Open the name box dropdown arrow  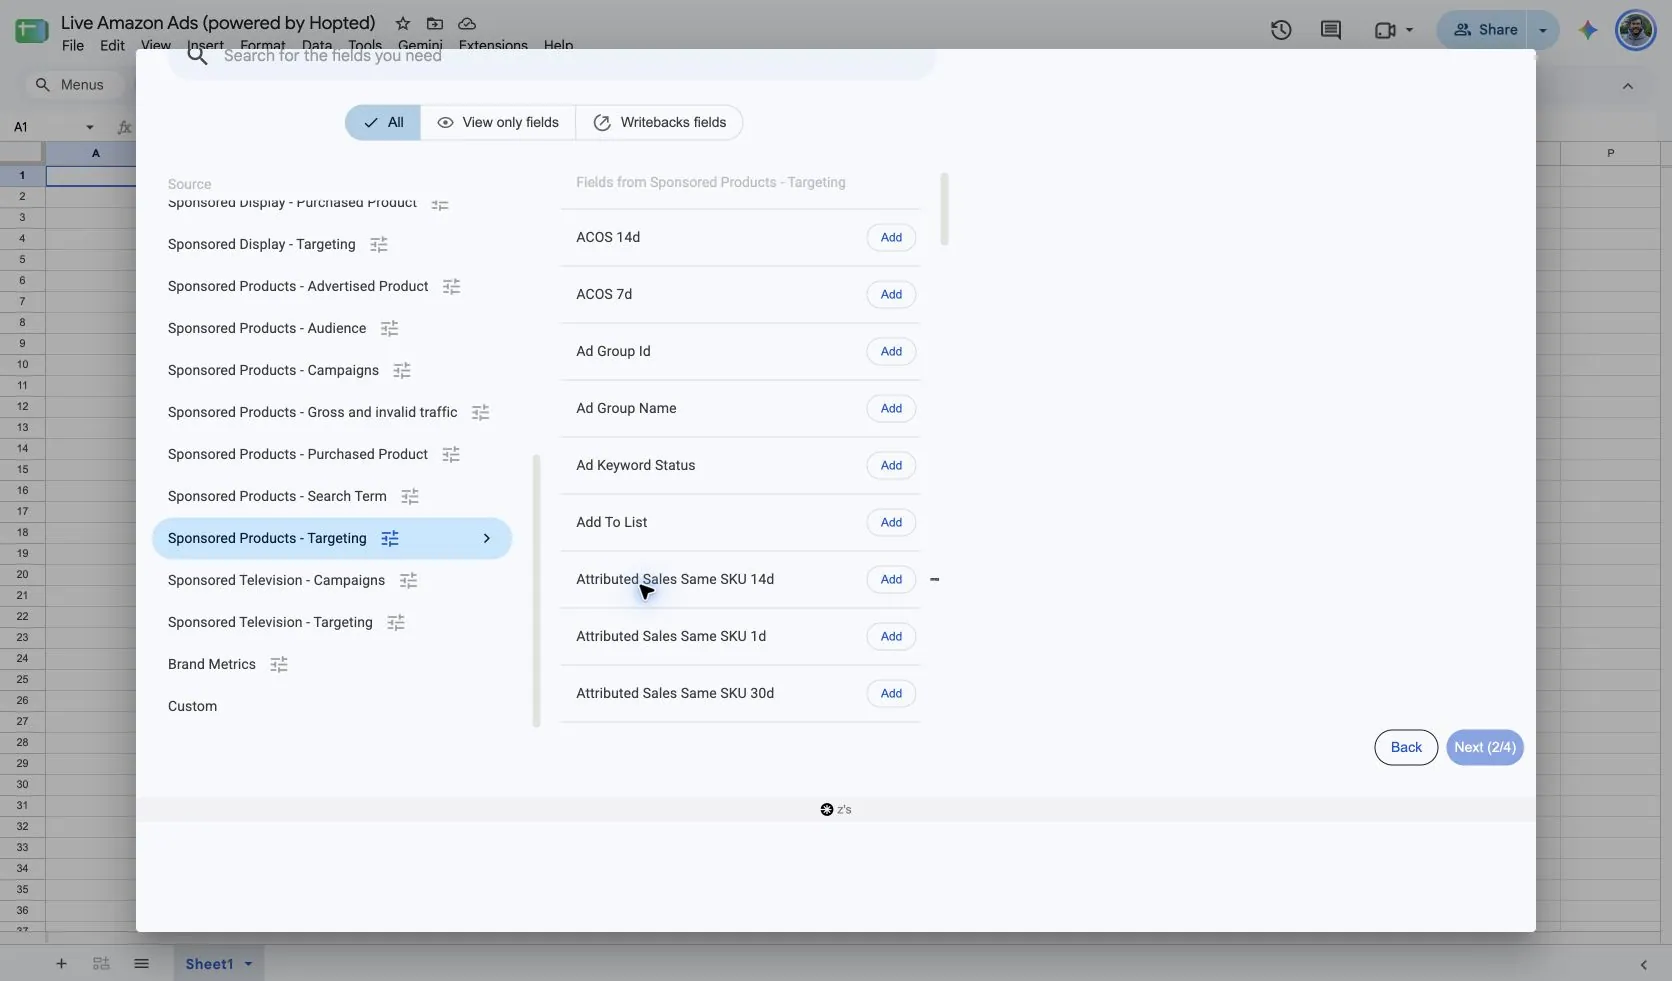click(x=90, y=127)
